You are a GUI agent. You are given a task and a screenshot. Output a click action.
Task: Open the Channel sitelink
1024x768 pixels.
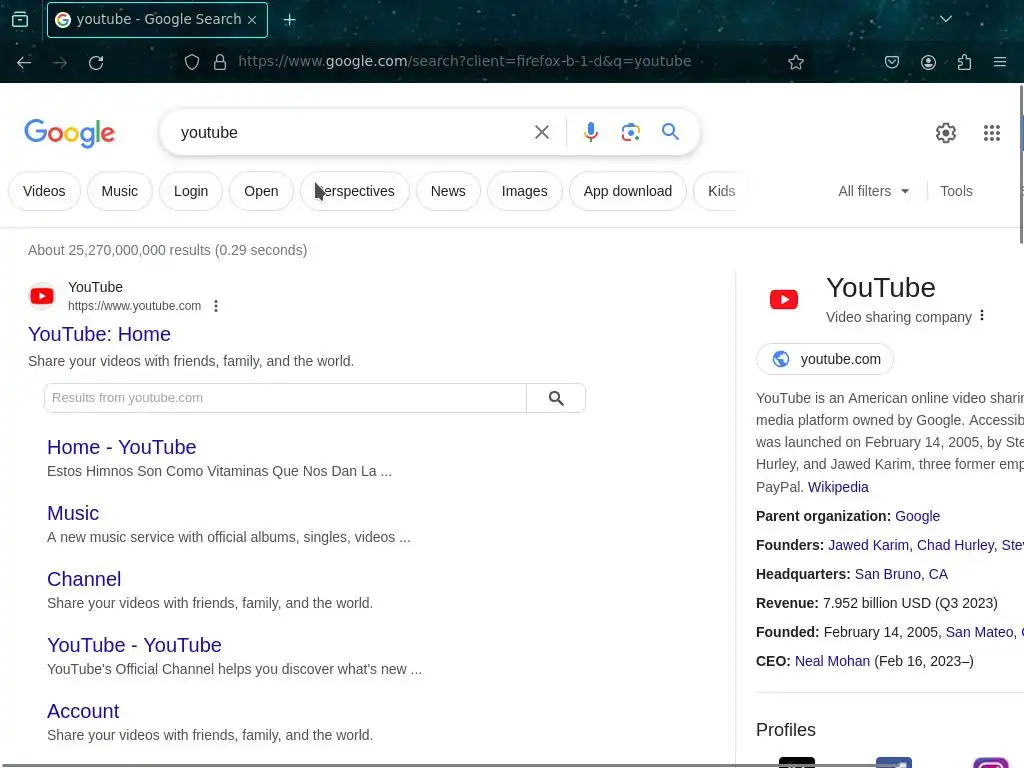click(84, 579)
